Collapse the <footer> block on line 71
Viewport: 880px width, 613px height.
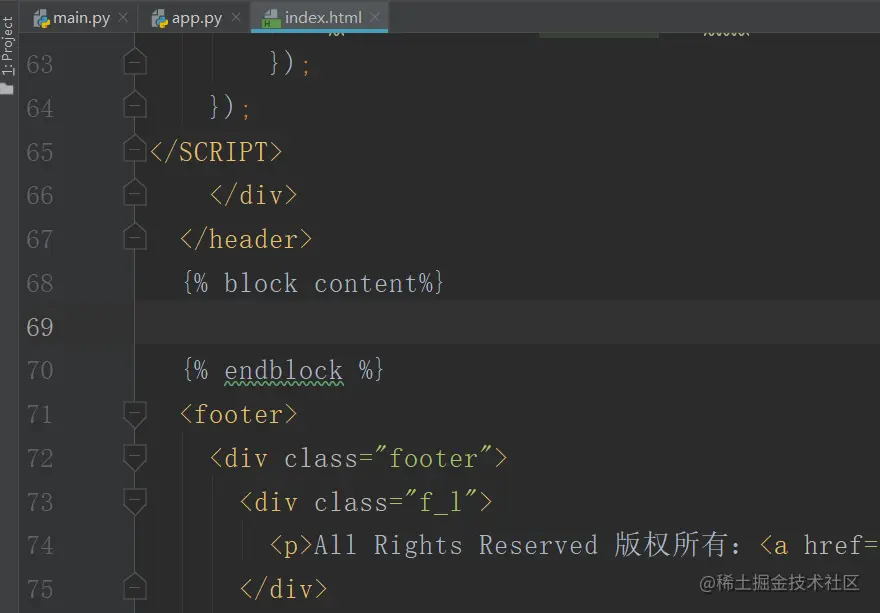[135, 414]
